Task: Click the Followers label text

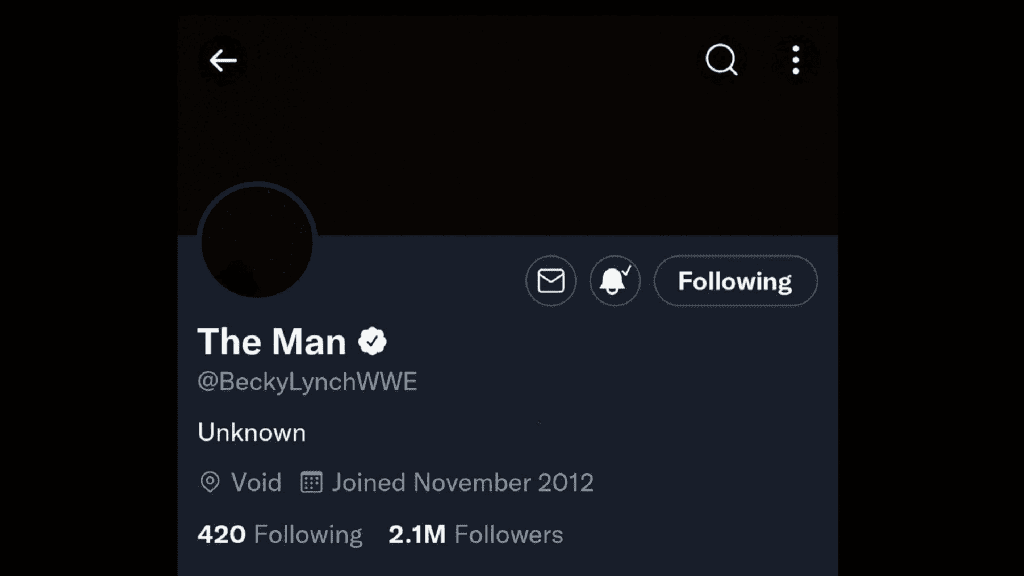Action: pos(508,535)
